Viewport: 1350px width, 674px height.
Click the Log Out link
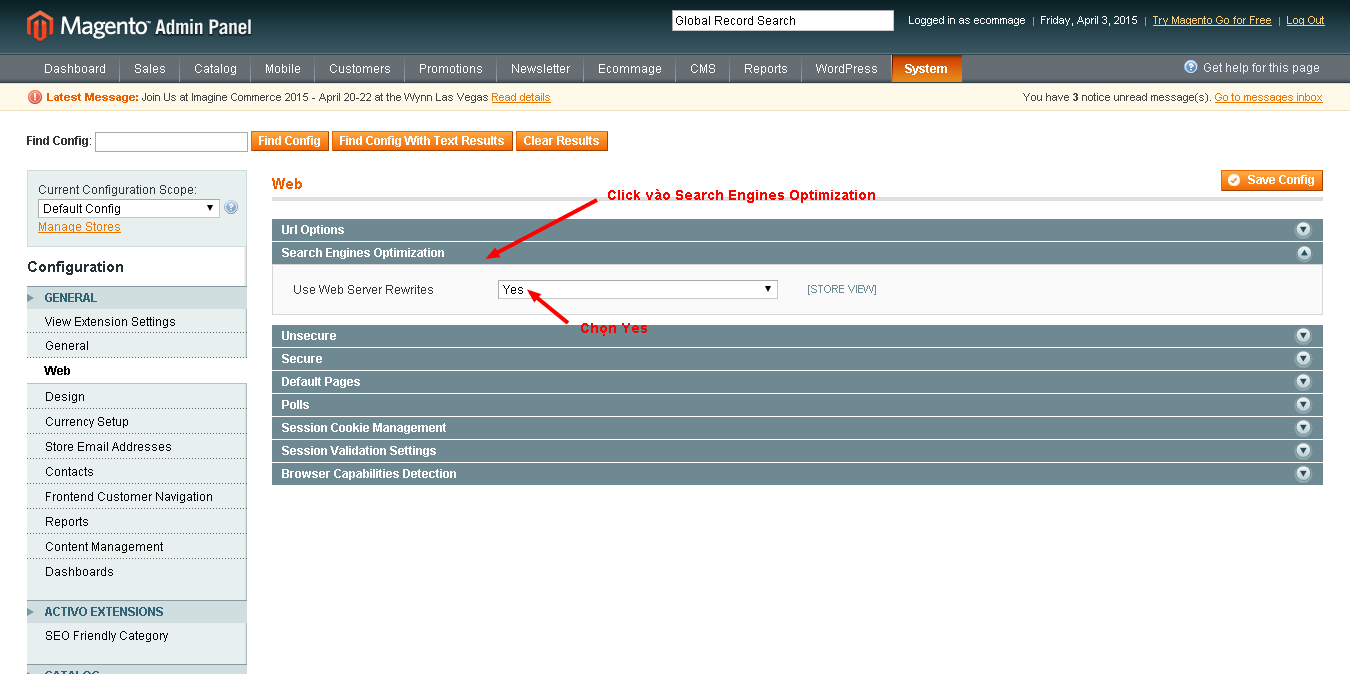click(x=1305, y=20)
